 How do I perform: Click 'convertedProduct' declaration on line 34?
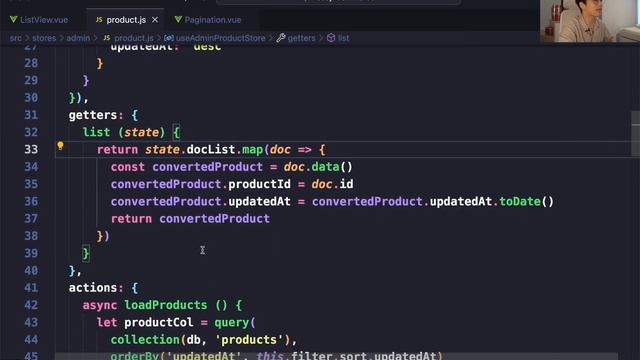click(x=207, y=167)
